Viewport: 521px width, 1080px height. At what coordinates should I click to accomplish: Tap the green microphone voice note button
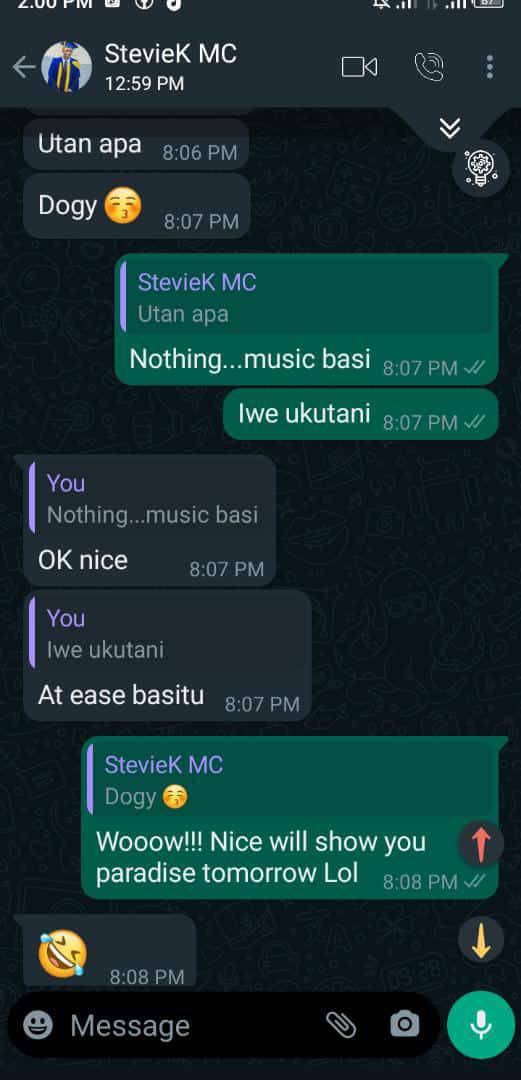[x=480, y=1025]
